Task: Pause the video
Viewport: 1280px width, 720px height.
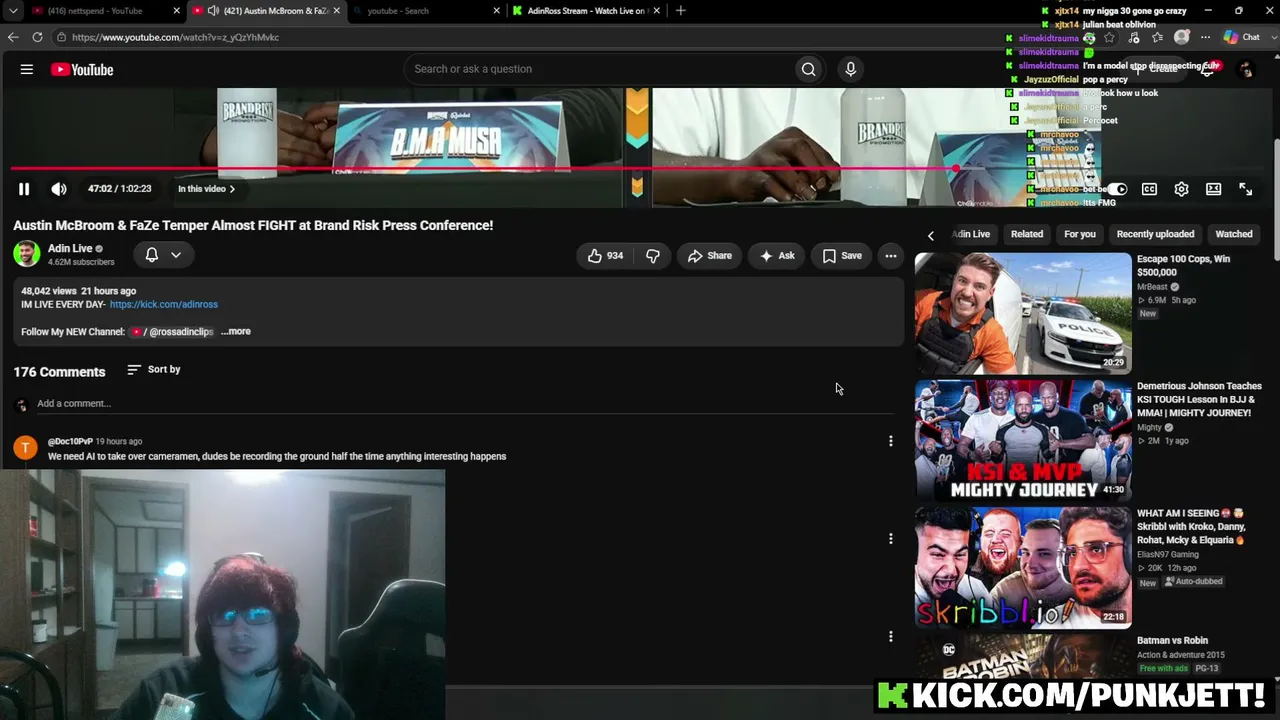Action: click(x=24, y=189)
